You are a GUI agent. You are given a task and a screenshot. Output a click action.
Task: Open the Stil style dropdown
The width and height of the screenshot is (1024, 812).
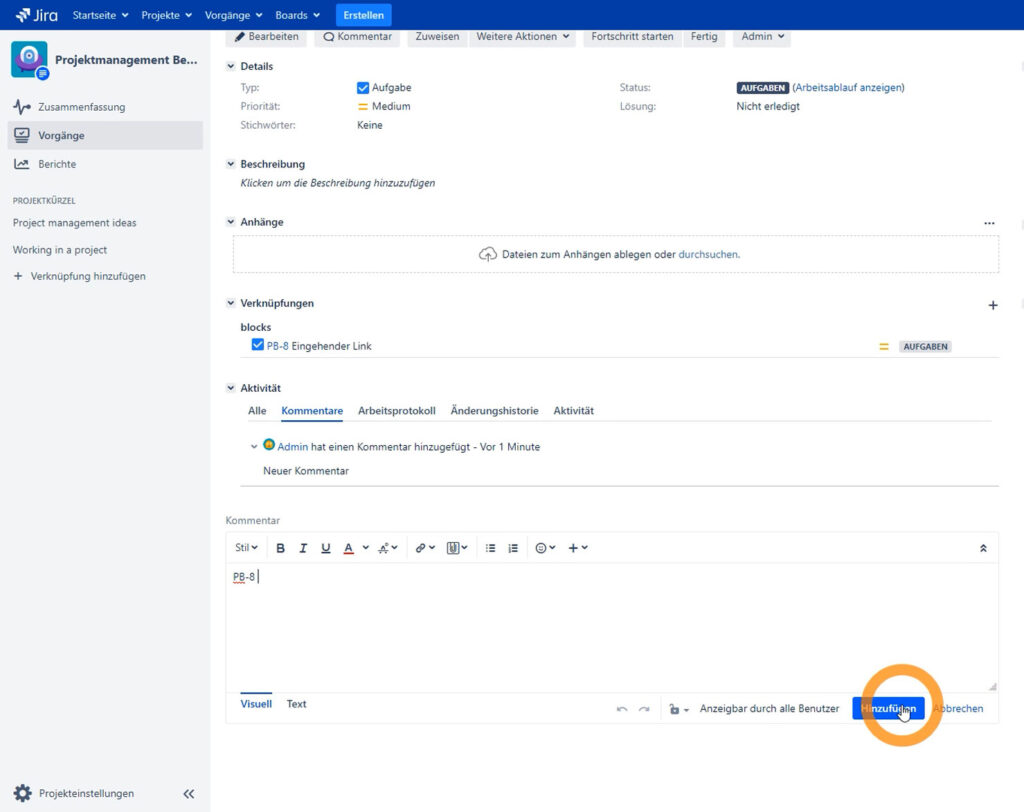245,547
